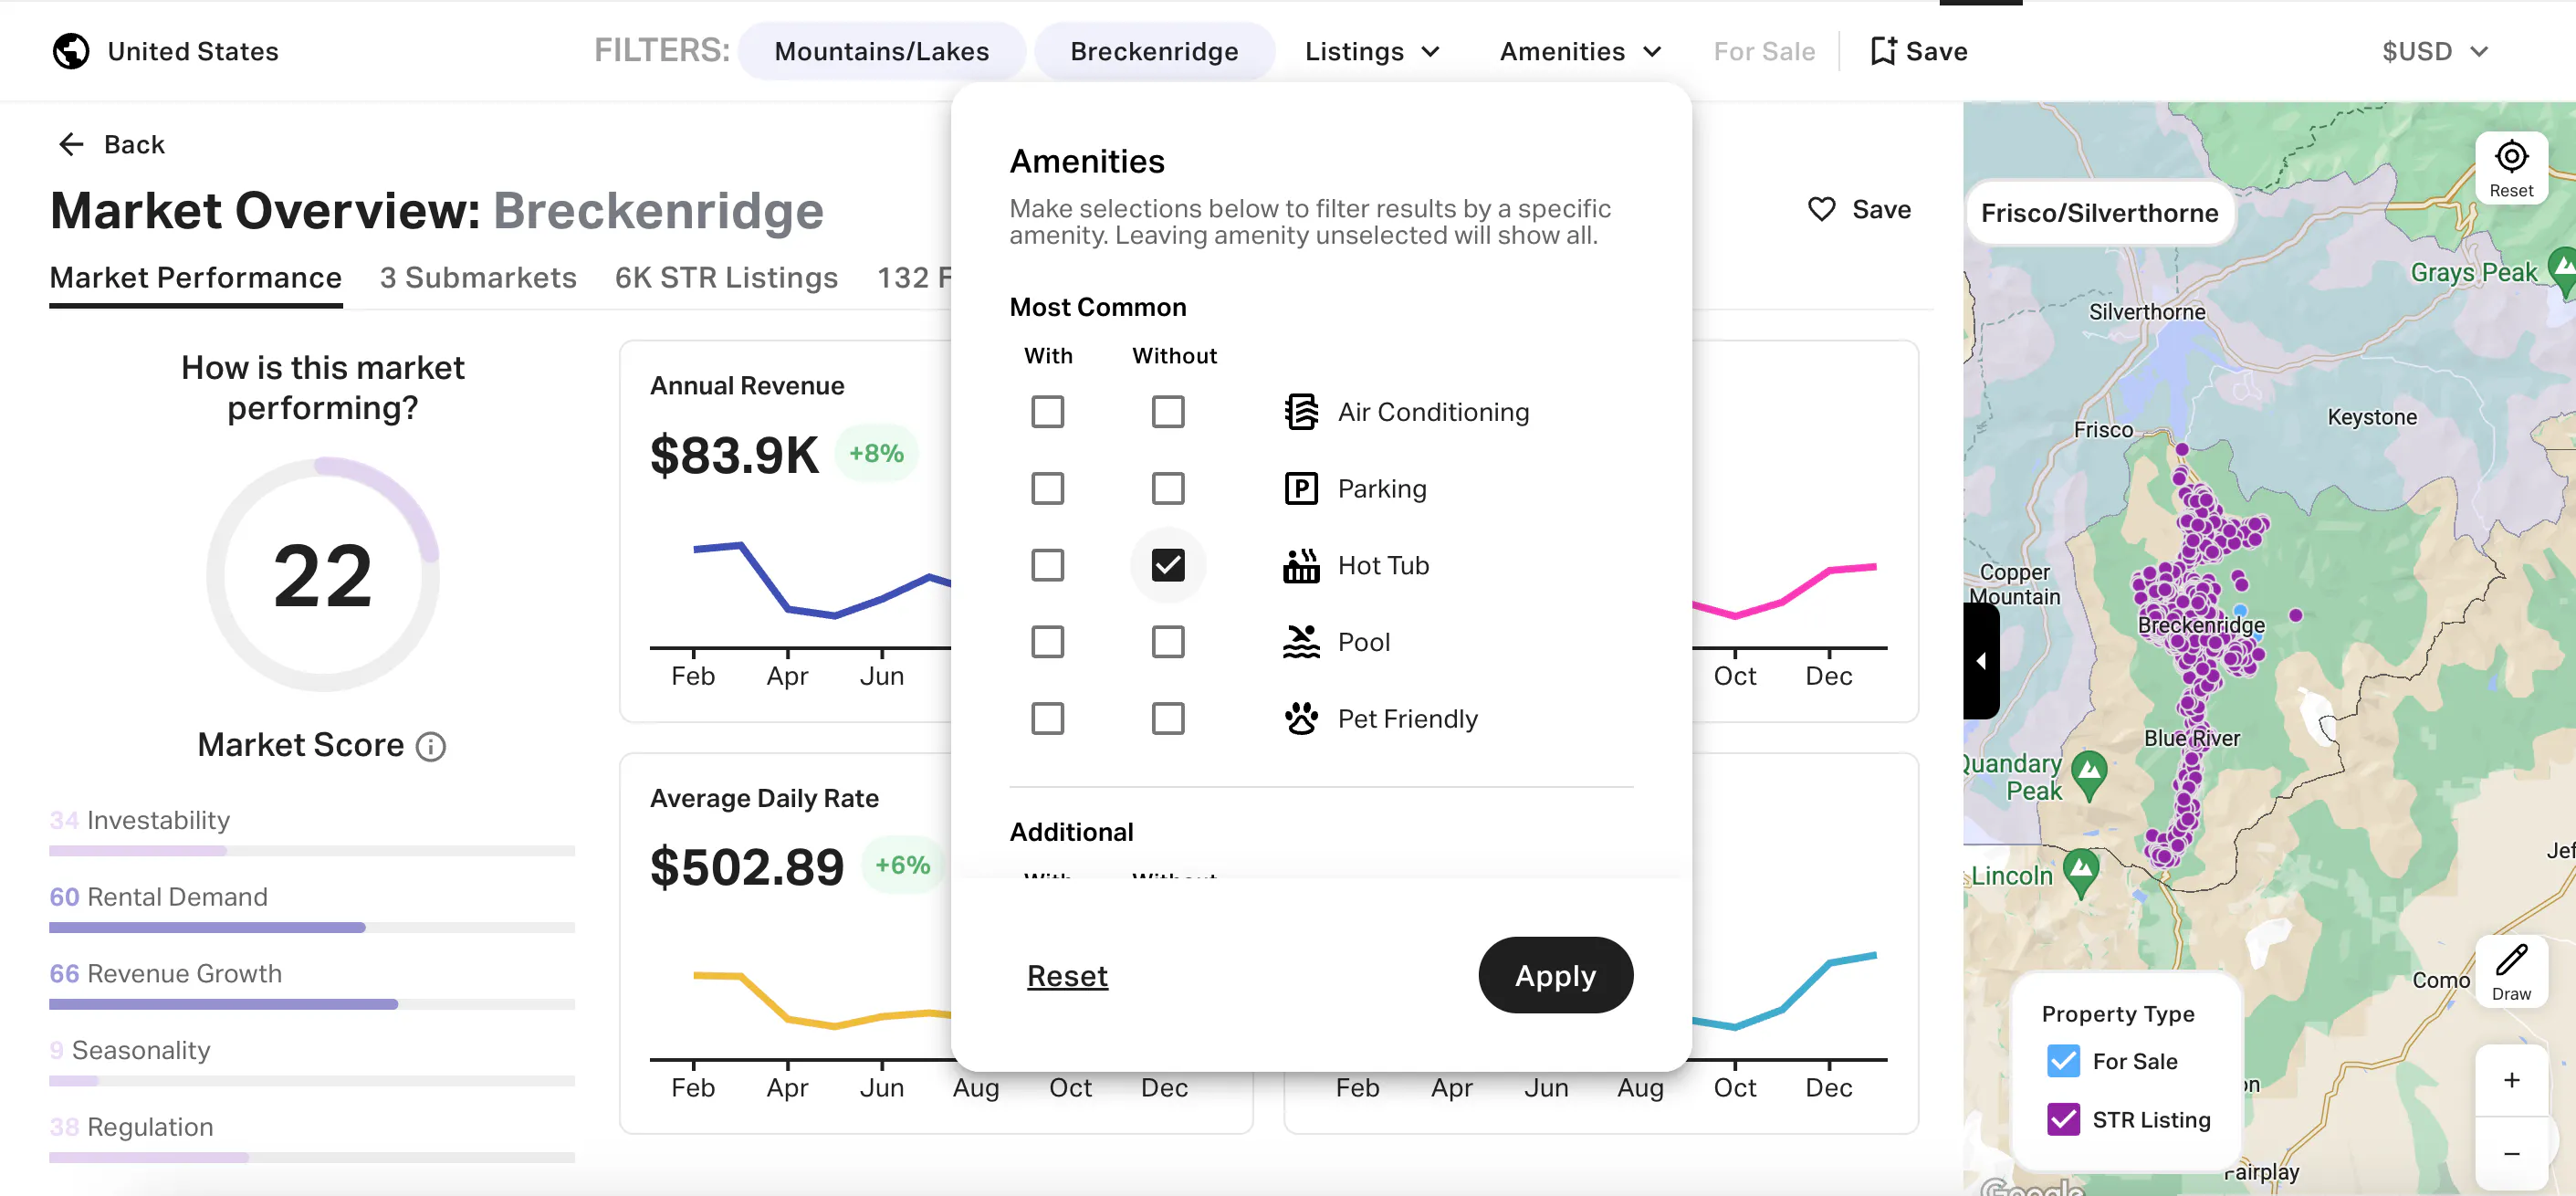Screen dimensions: 2576x1196
Task: Click the Market Score info icon
Action: [x=431, y=746]
